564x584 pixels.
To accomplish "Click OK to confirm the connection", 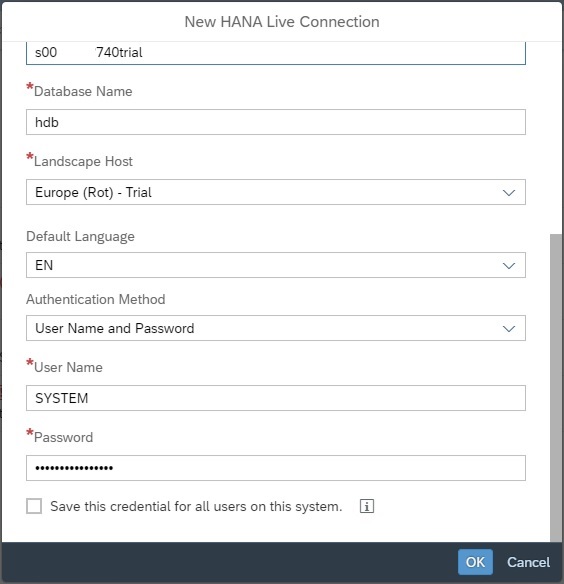I will [475, 562].
